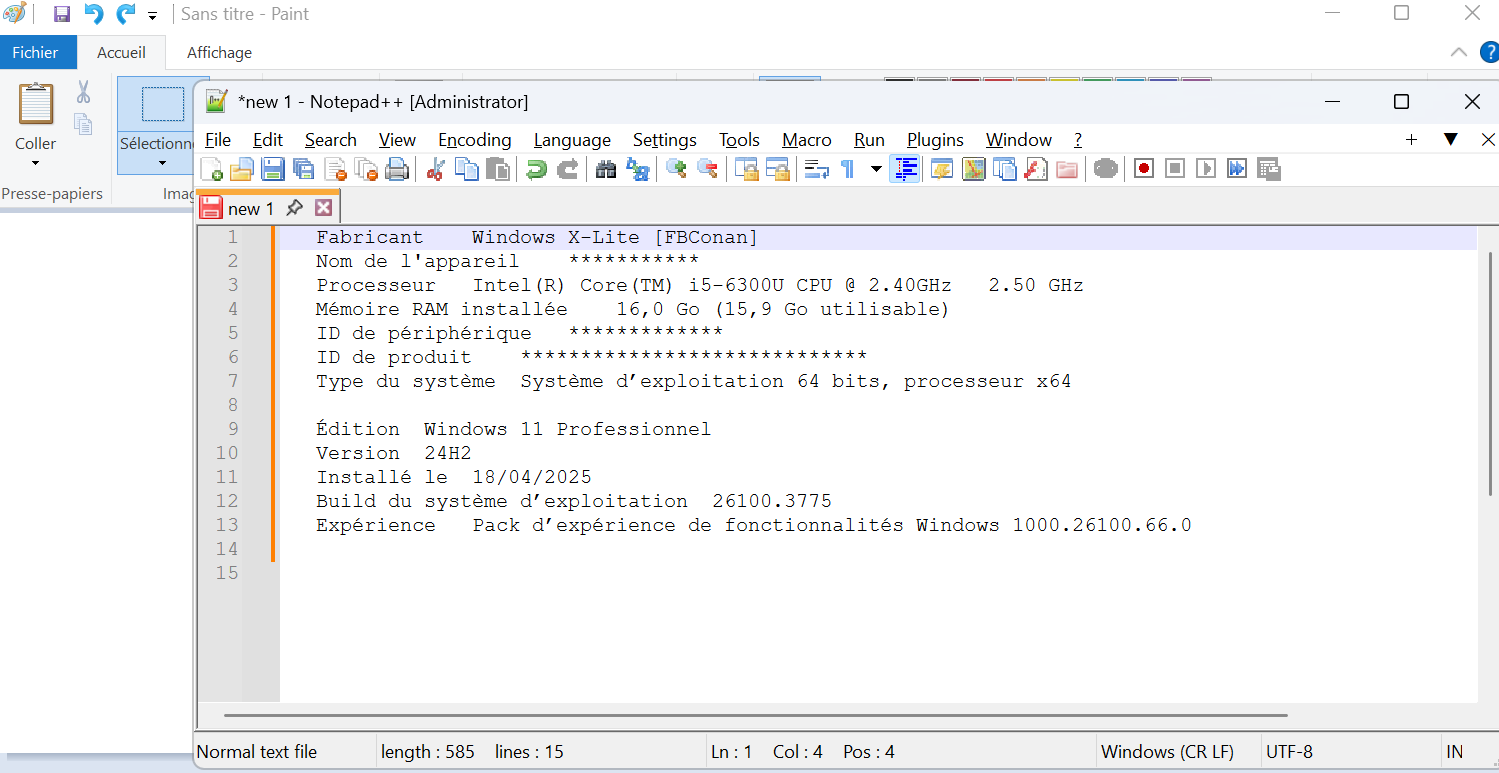The width and height of the screenshot is (1499, 773).
Task: Open the Plugins menu
Action: click(935, 140)
